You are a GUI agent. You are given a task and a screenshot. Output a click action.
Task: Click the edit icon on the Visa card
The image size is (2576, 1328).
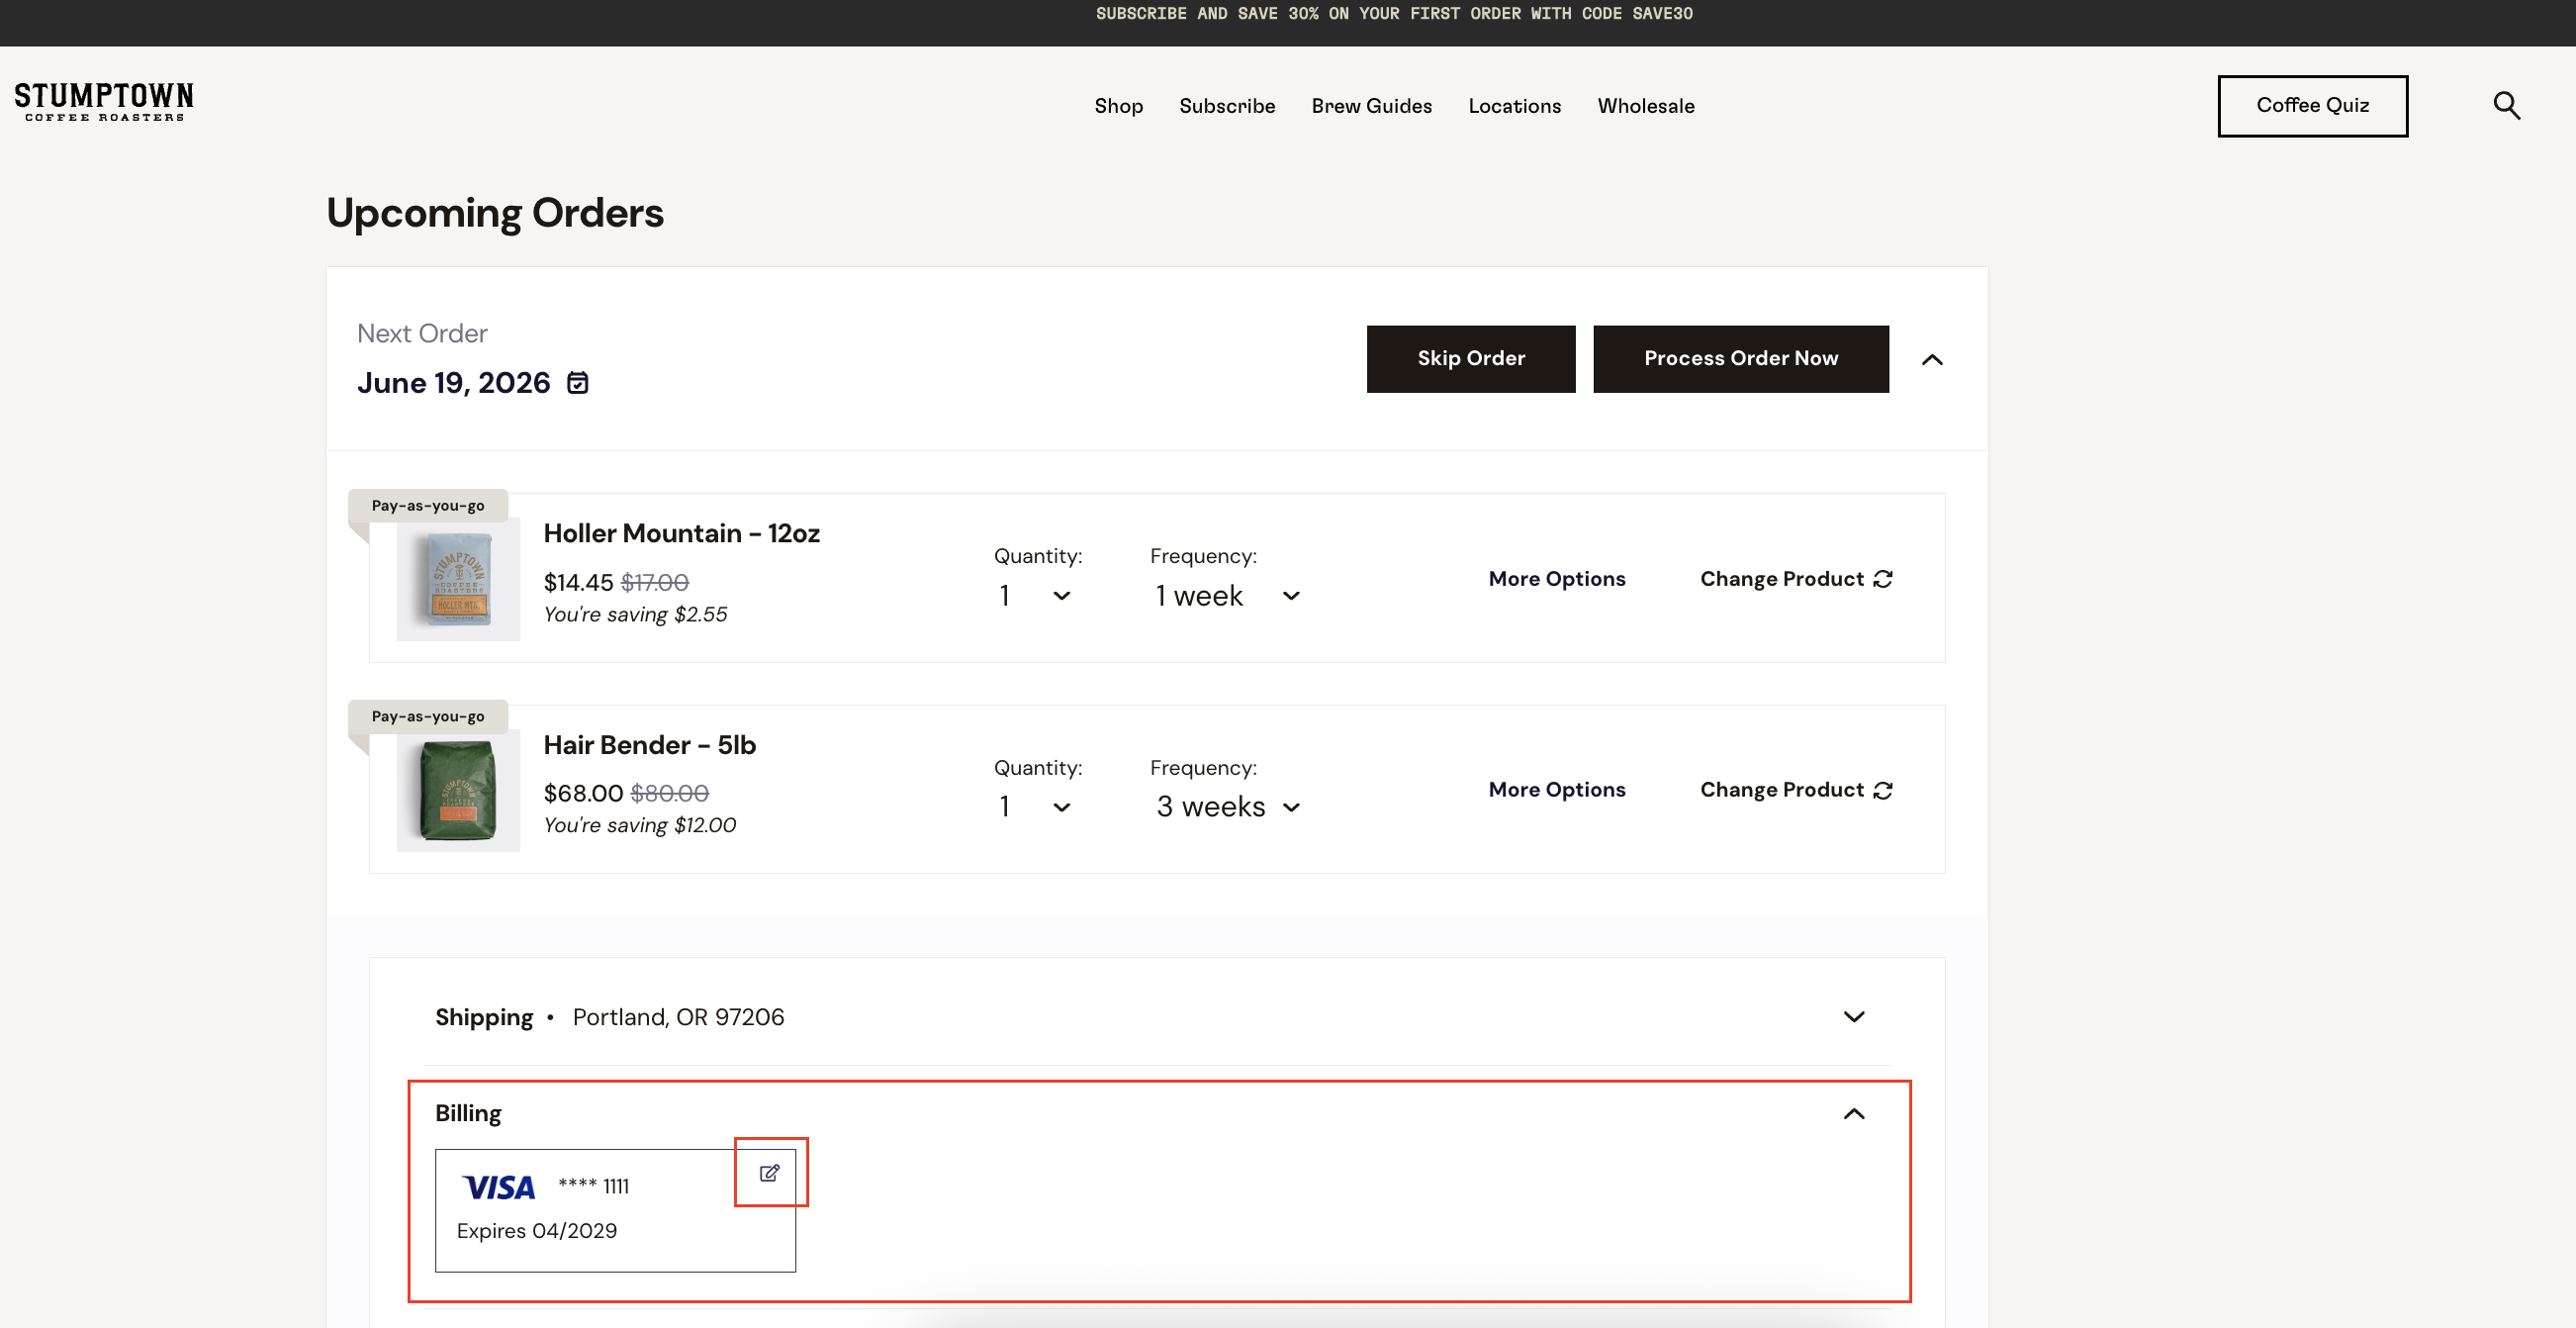[x=769, y=1173]
